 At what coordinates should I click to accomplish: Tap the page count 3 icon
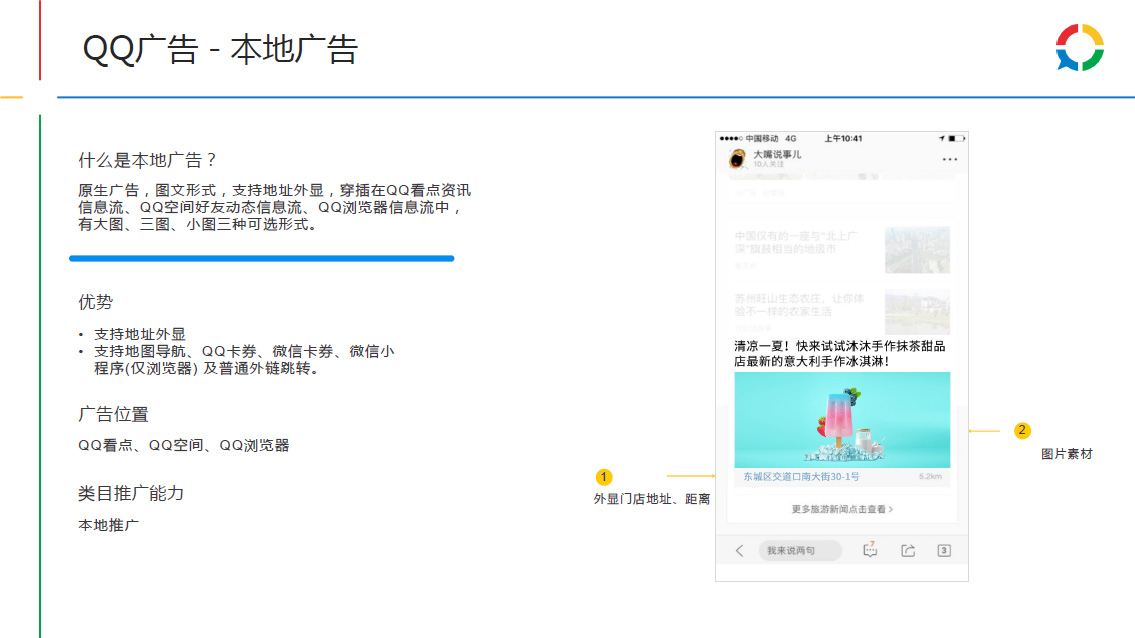click(944, 550)
